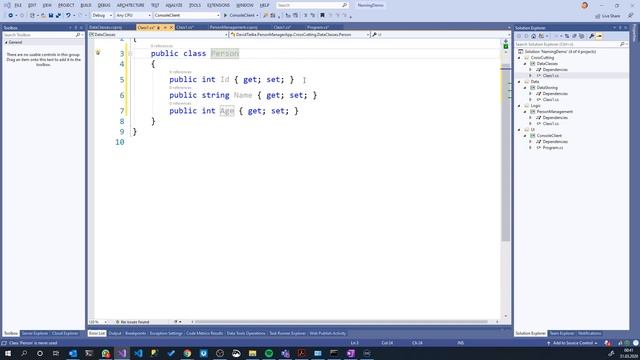Switch to the Team Explorer tab

coord(562,333)
